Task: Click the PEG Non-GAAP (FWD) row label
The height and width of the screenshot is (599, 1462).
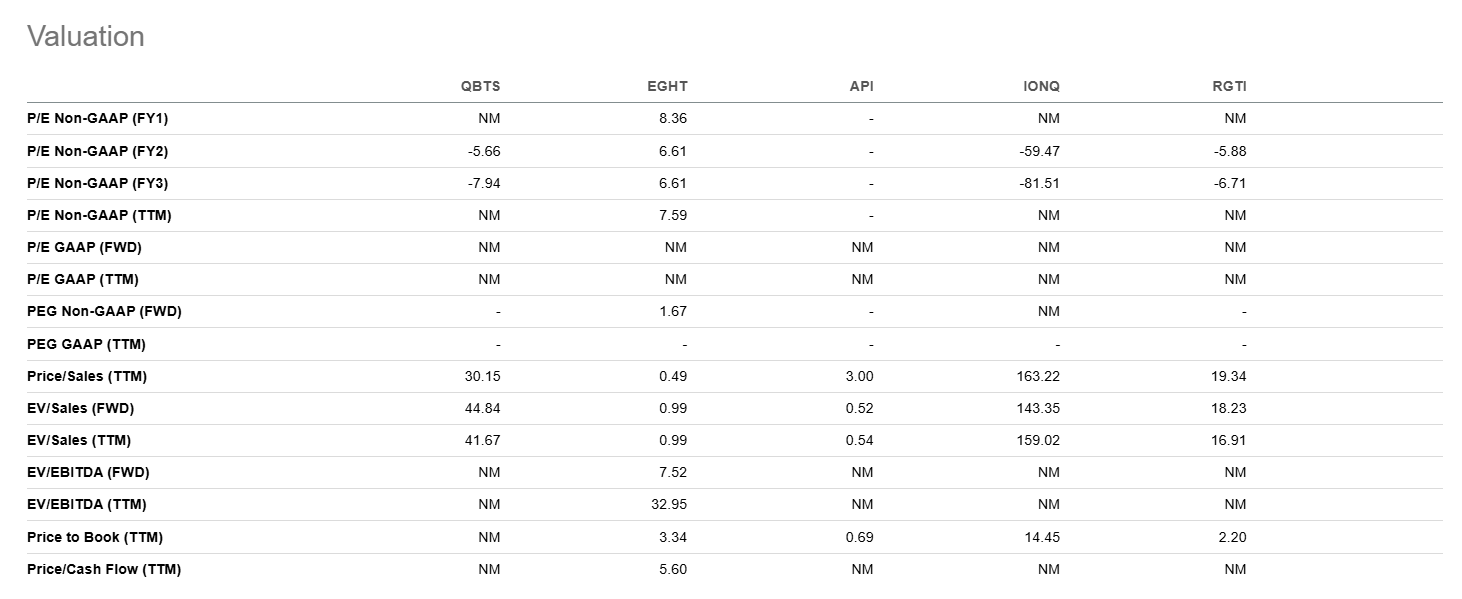Action: pos(104,311)
